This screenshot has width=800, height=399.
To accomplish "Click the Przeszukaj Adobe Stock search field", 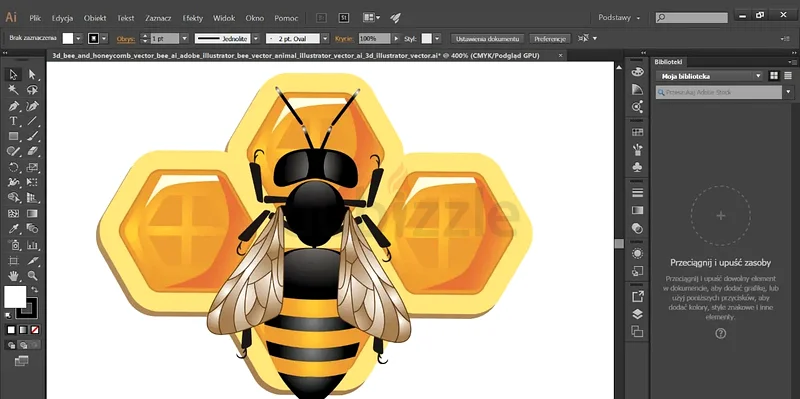I will click(x=719, y=92).
